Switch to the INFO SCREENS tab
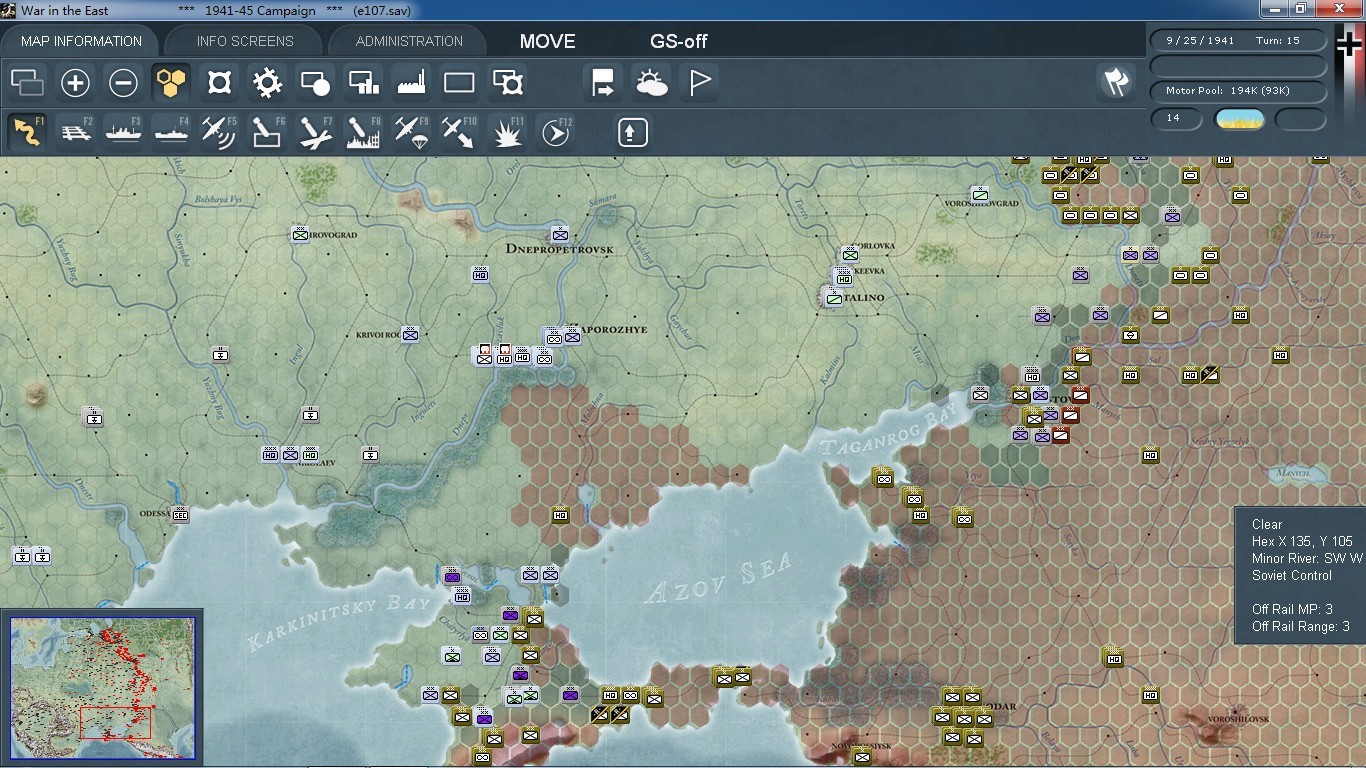Screen dimensions: 1366x768 245,41
